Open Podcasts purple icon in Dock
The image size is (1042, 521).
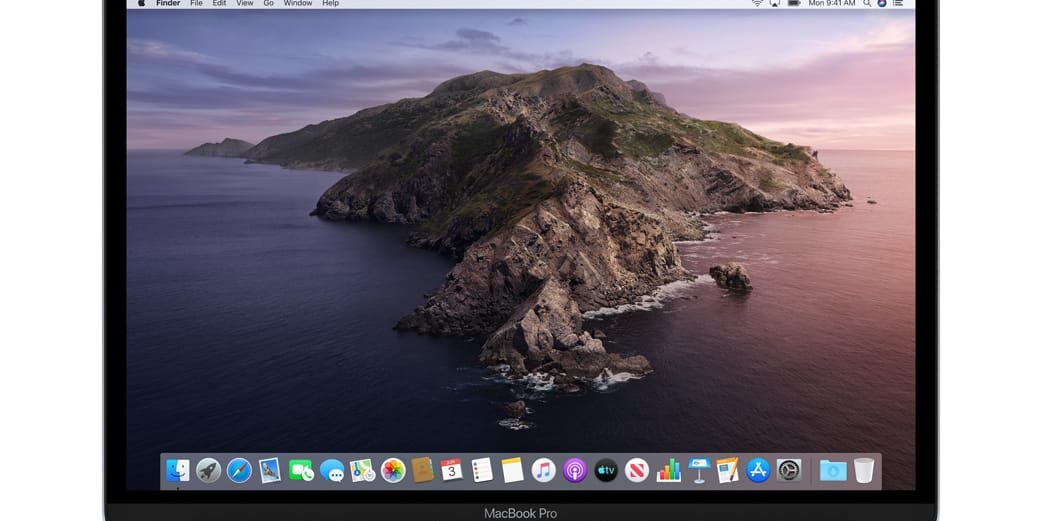click(575, 470)
